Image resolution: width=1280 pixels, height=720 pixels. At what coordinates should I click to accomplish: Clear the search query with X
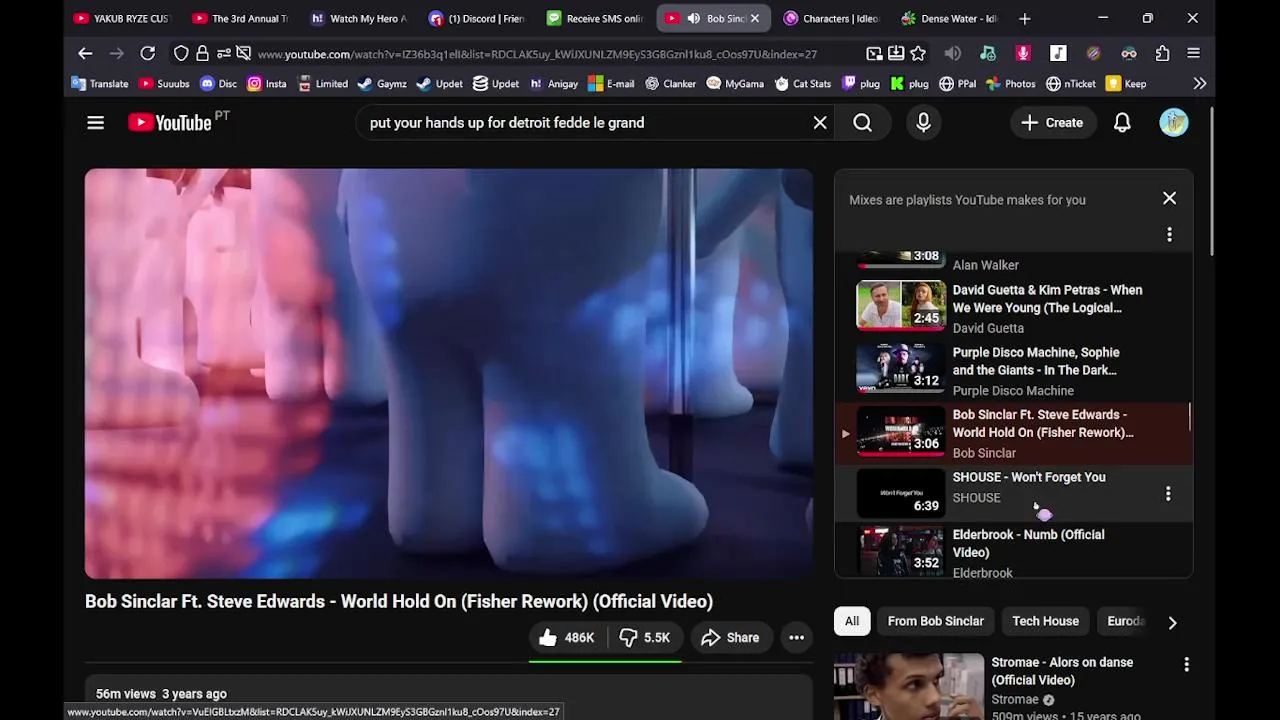820,123
